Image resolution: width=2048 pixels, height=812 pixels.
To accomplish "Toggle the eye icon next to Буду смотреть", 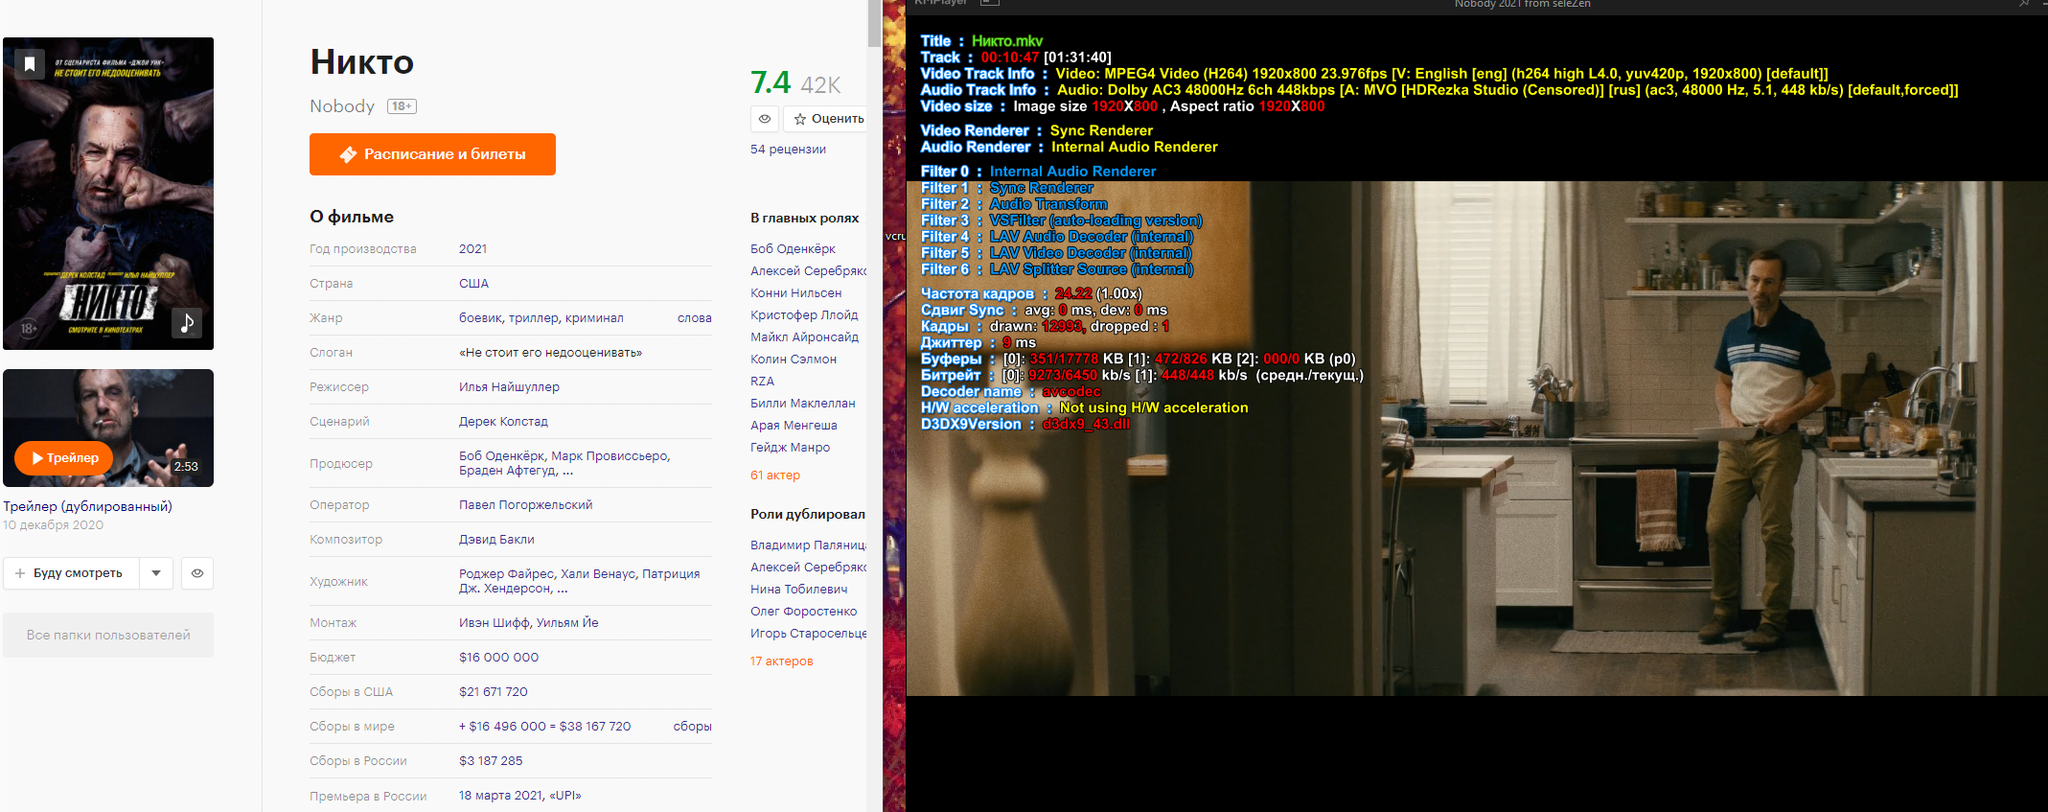I will coord(197,573).
